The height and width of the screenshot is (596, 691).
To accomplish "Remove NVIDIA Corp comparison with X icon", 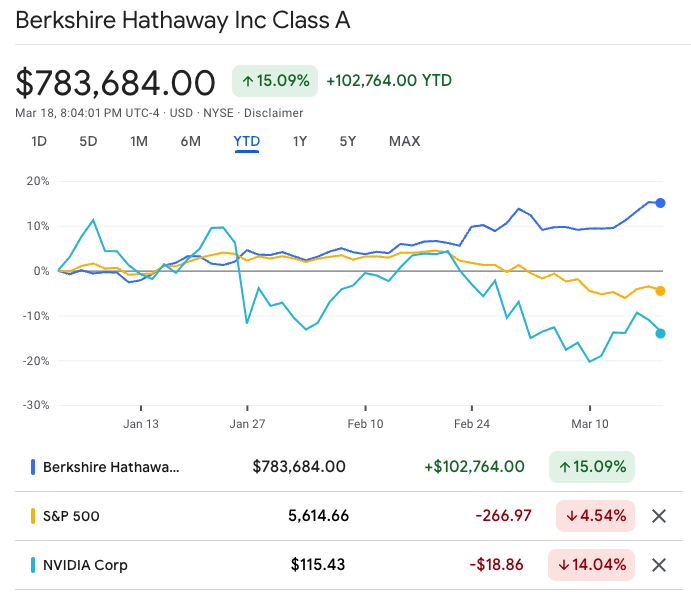I will click(659, 565).
